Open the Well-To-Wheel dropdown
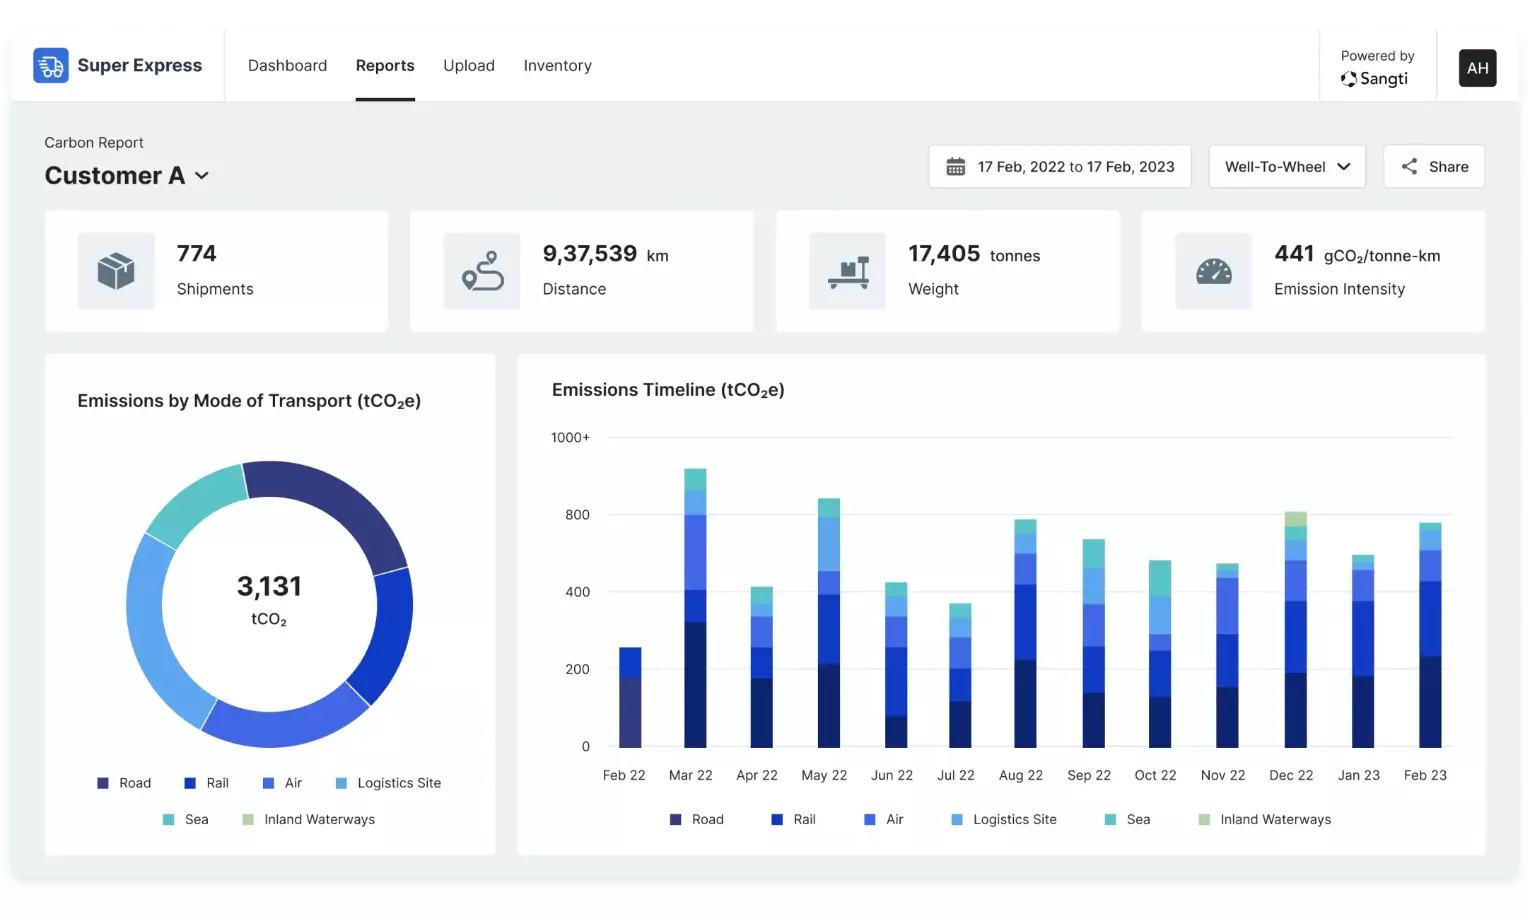The height and width of the screenshot is (917, 1529). [1287, 166]
